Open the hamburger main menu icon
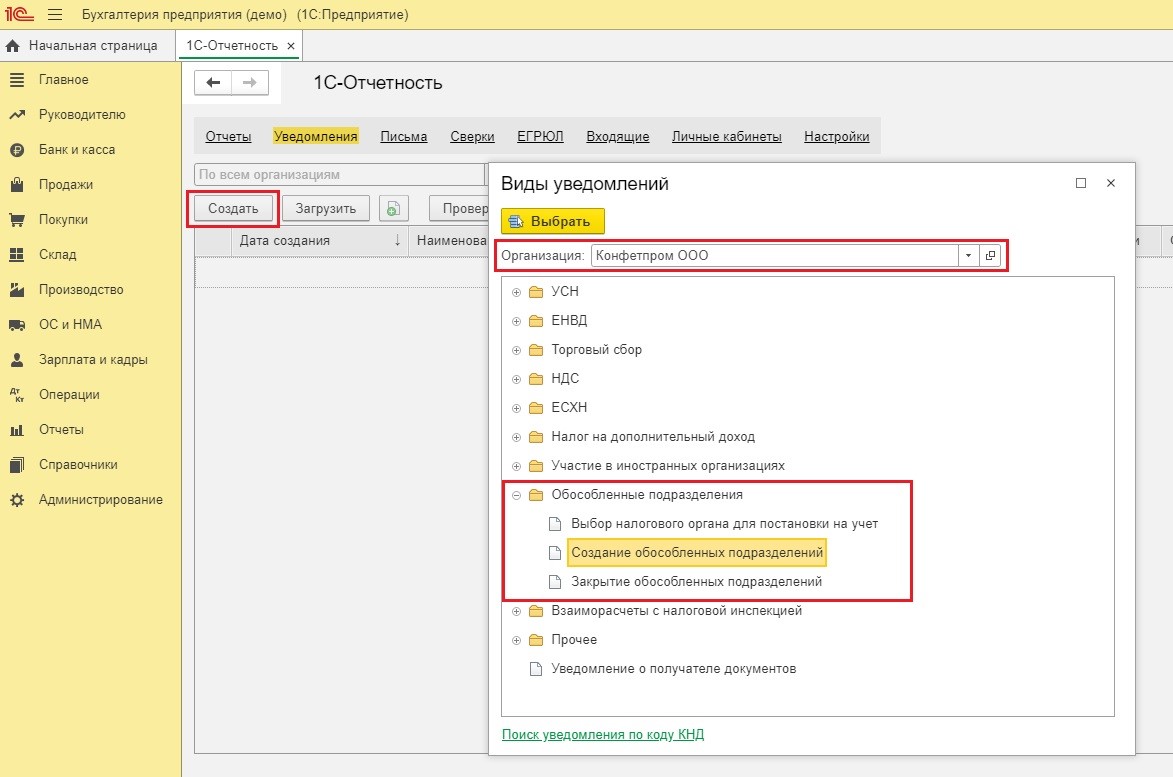Image resolution: width=1173 pixels, height=777 pixels. (55, 15)
